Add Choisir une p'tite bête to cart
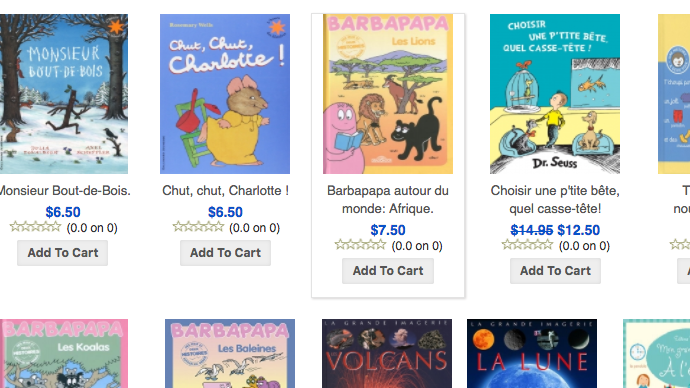The width and height of the screenshot is (690, 388). coord(555,271)
